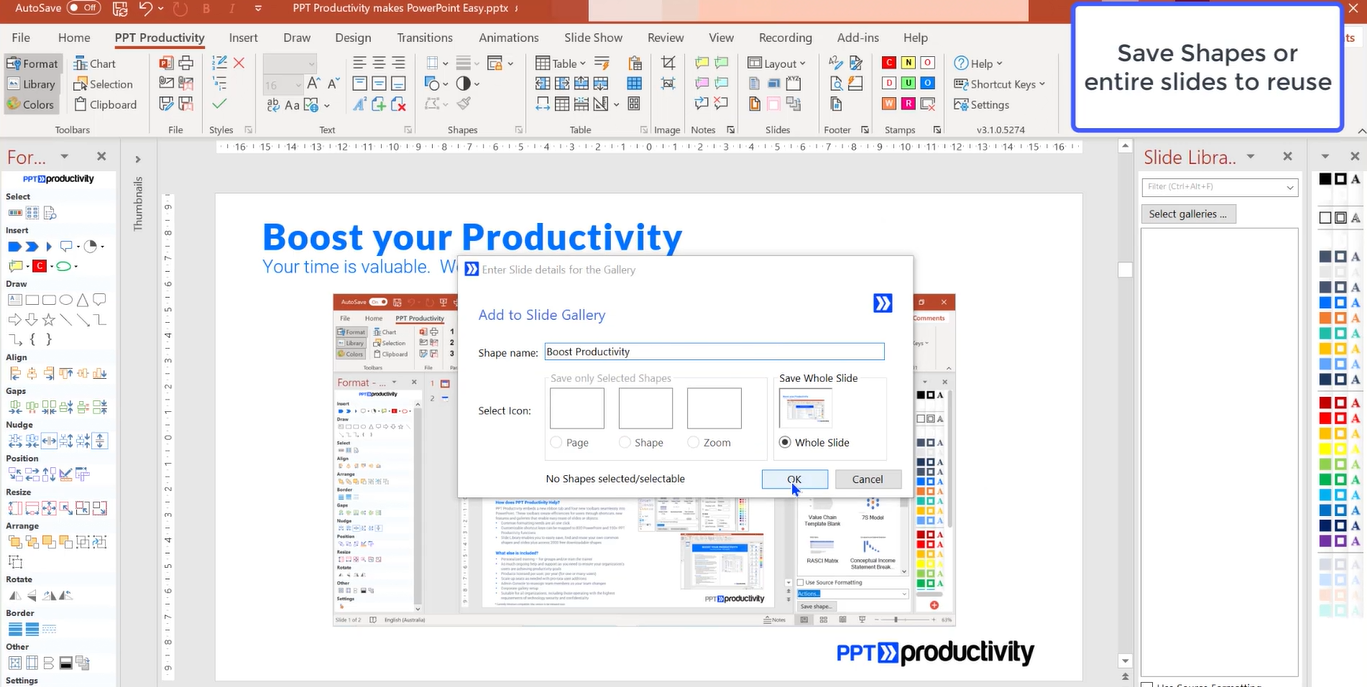Image resolution: width=1367 pixels, height=687 pixels.
Task: Select the Crop tool in the Image group
Action: tap(668, 63)
